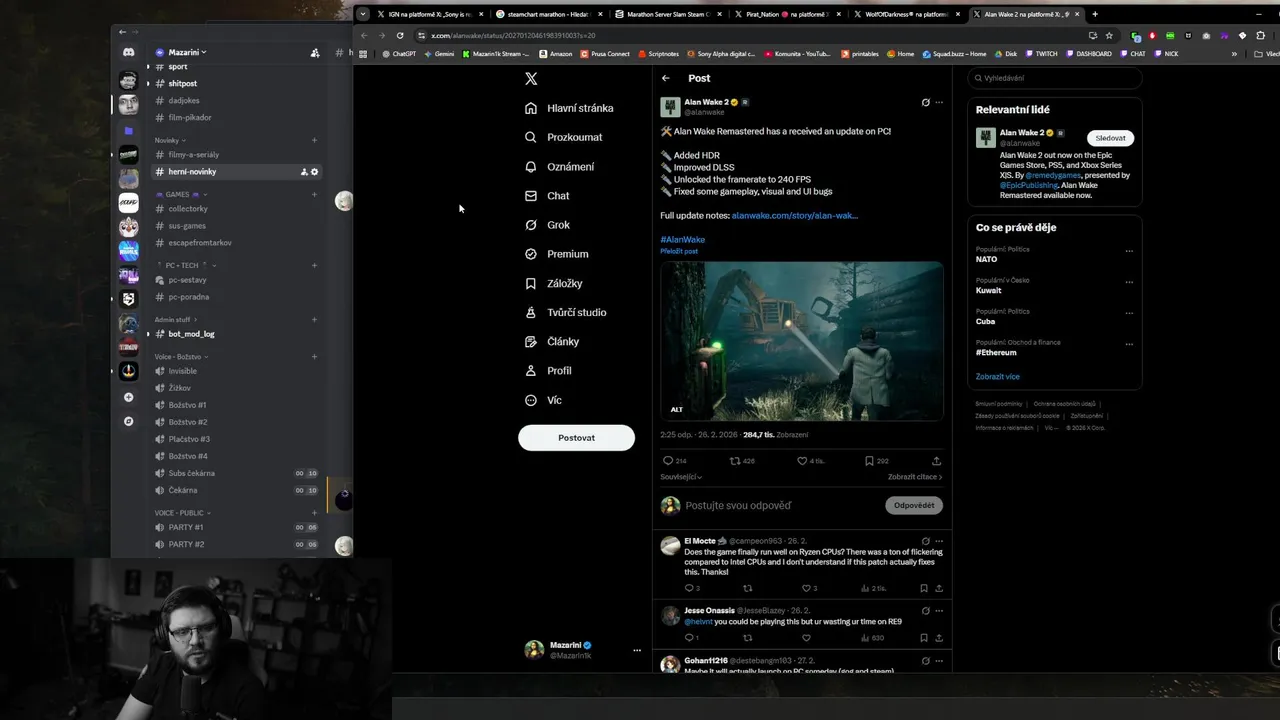1280x720 pixels.
Task: Click @remedygames link in bio
Action: pyautogui.click(x=1054, y=175)
